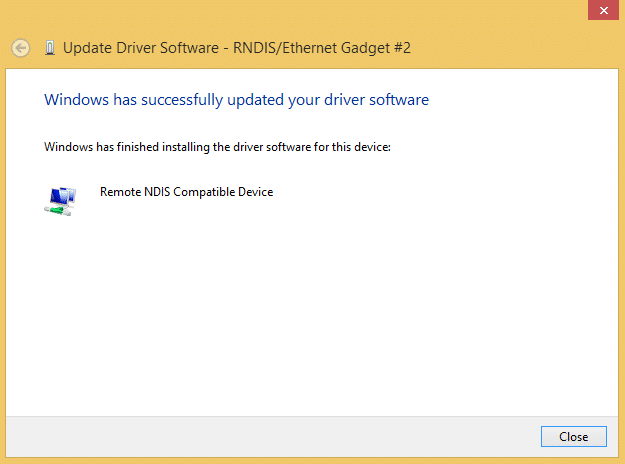Click the left yellow window border
This screenshot has width=625, height=464.
pos(3,250)
